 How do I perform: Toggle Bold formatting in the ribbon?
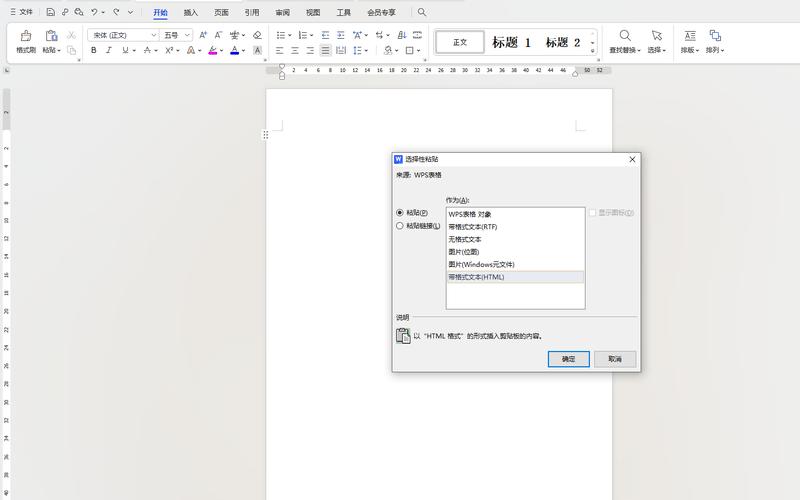[x=94, y=50]
